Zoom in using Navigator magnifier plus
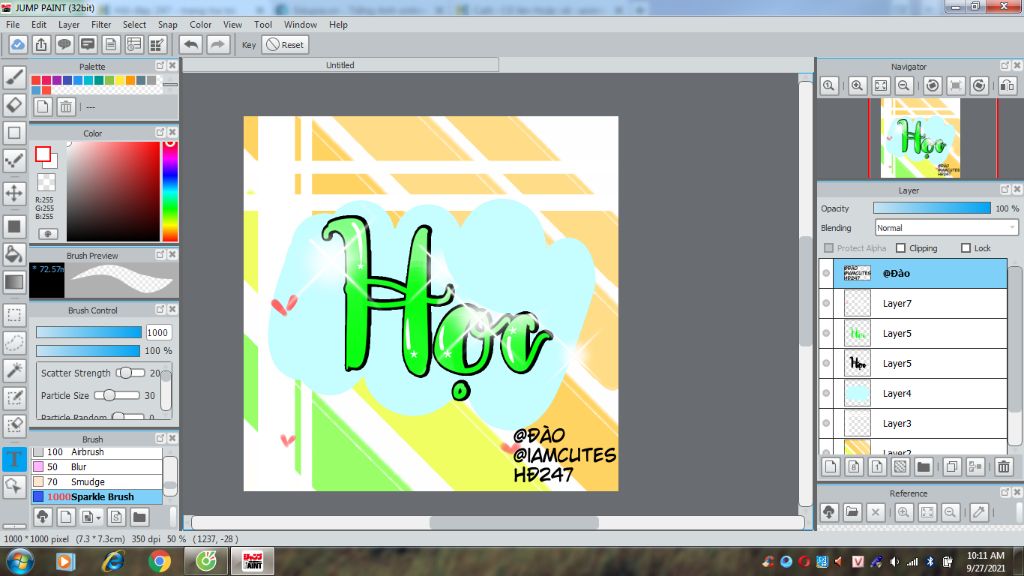Screen dimensions: 1024x576 pyautogui.click(x=857, y=86)
